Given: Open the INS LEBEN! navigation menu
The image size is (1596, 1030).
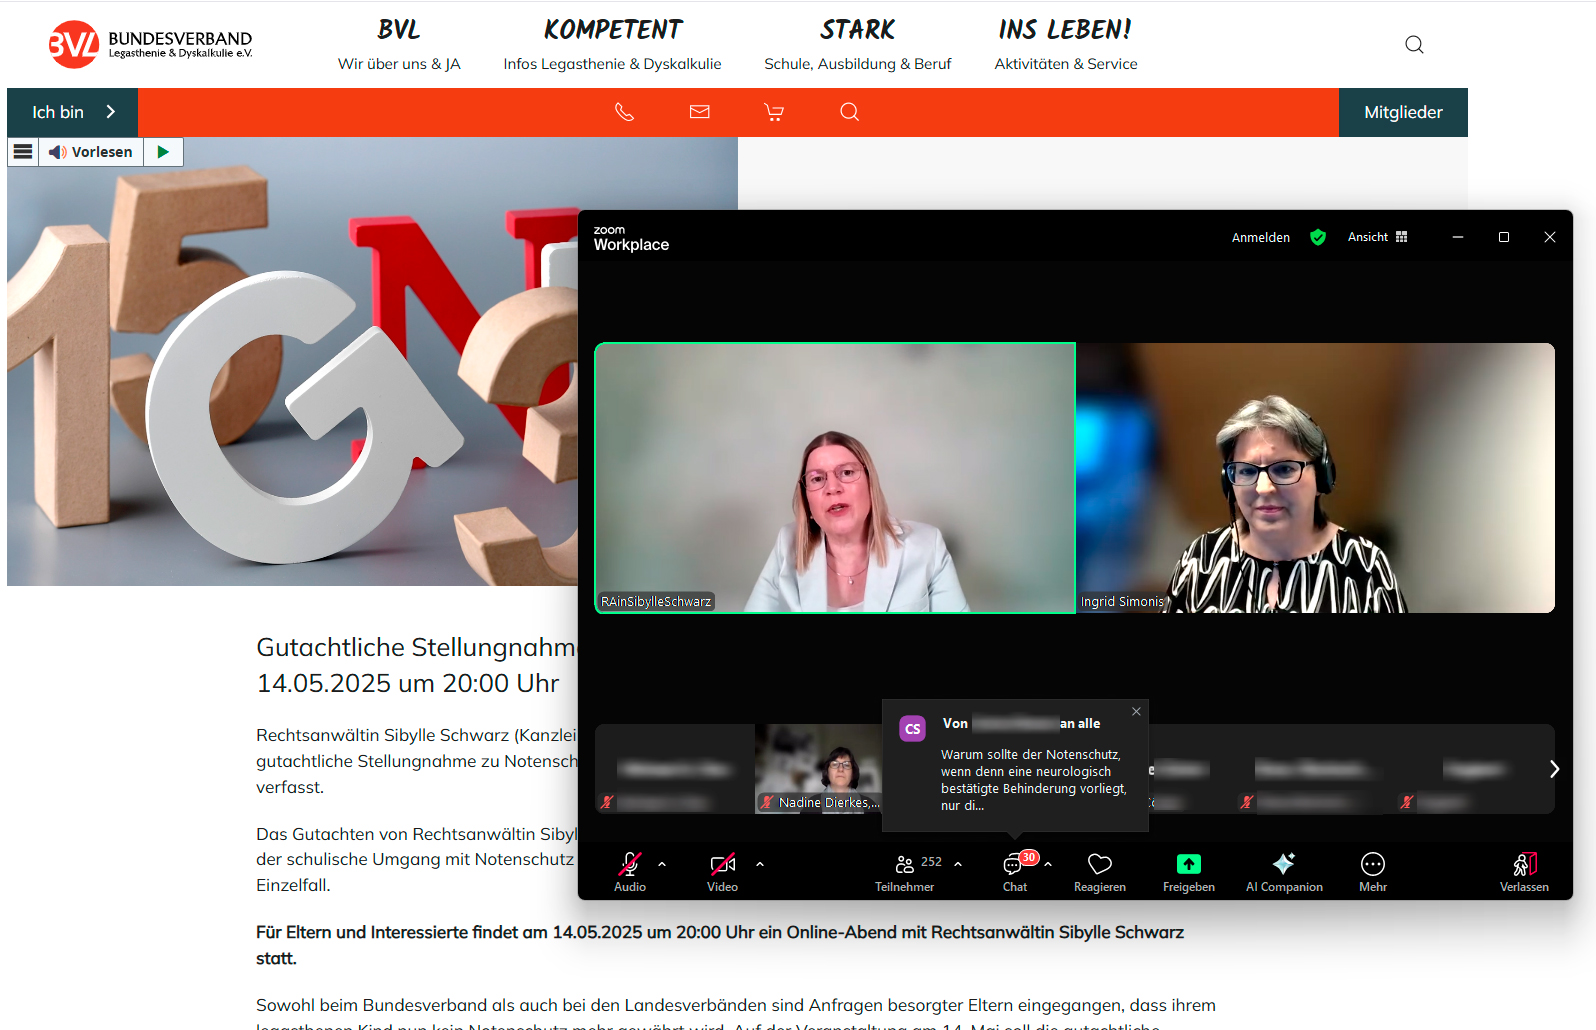Looking at the screenshot, I should pyautogui.click(x=1065, y=45).
